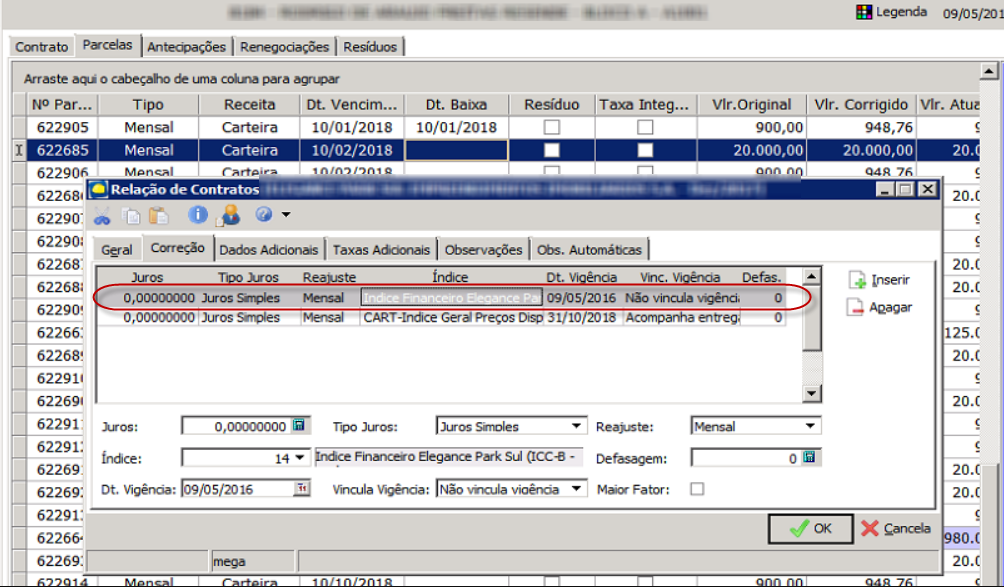Viewport: 1004px width, 587px height.
Task: Open the Renegociações tab
Action: (x=284, y=47)
